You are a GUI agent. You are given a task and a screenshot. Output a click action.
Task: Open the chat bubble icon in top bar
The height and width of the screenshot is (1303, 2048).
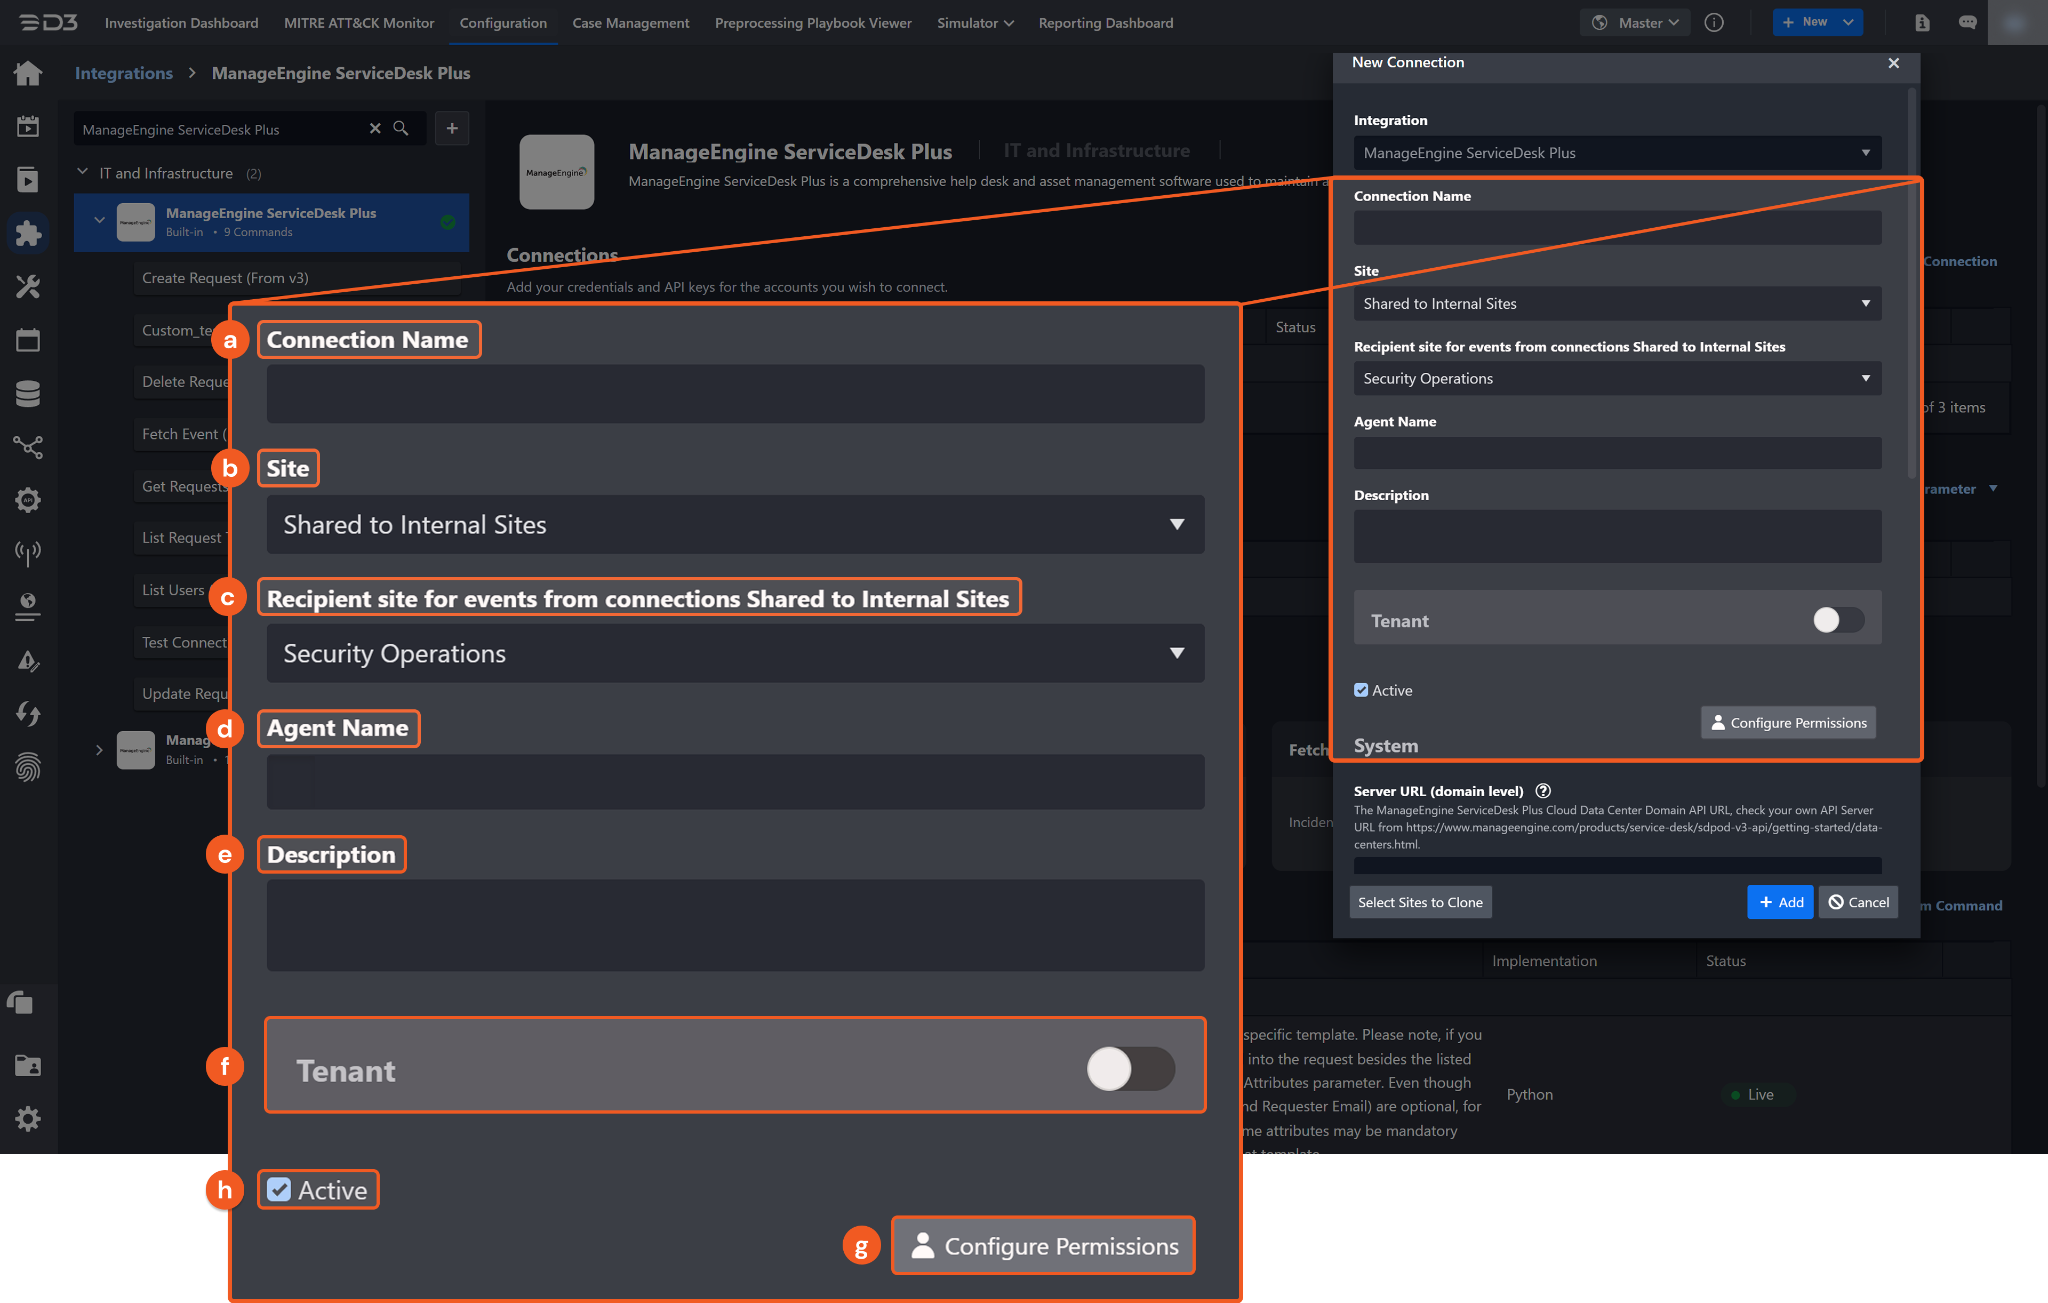[x=1967, y=22]
